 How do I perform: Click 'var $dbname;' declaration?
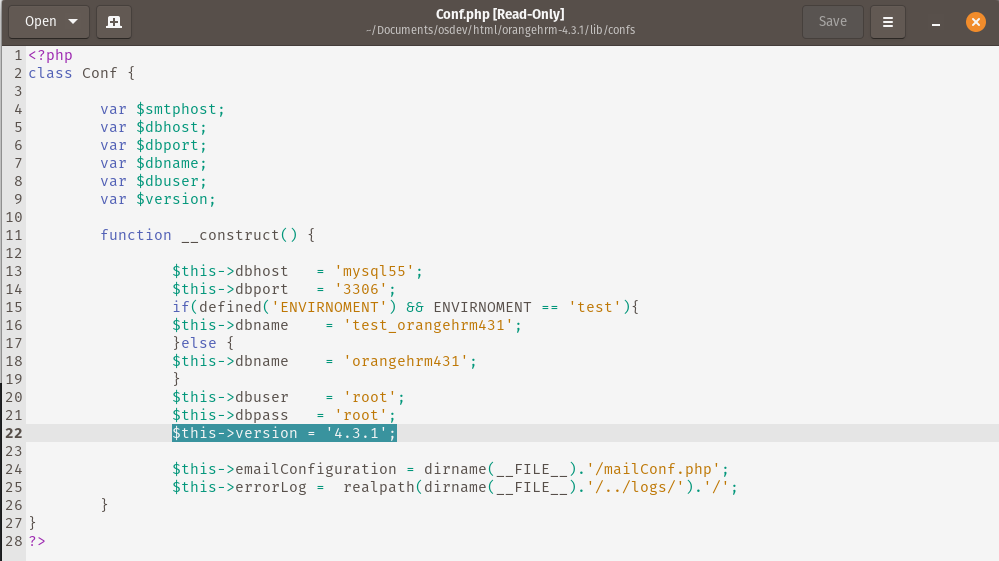point(154,163)
